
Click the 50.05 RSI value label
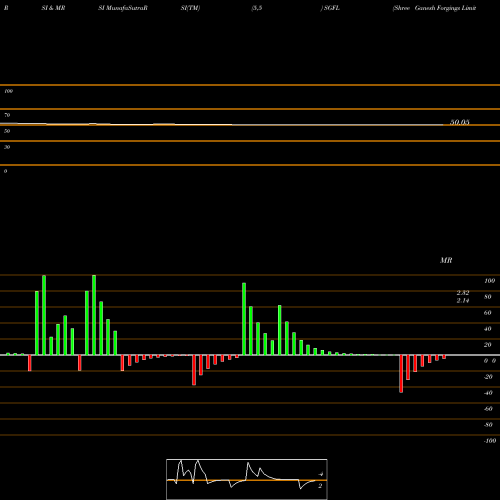[x=460, y=122]
